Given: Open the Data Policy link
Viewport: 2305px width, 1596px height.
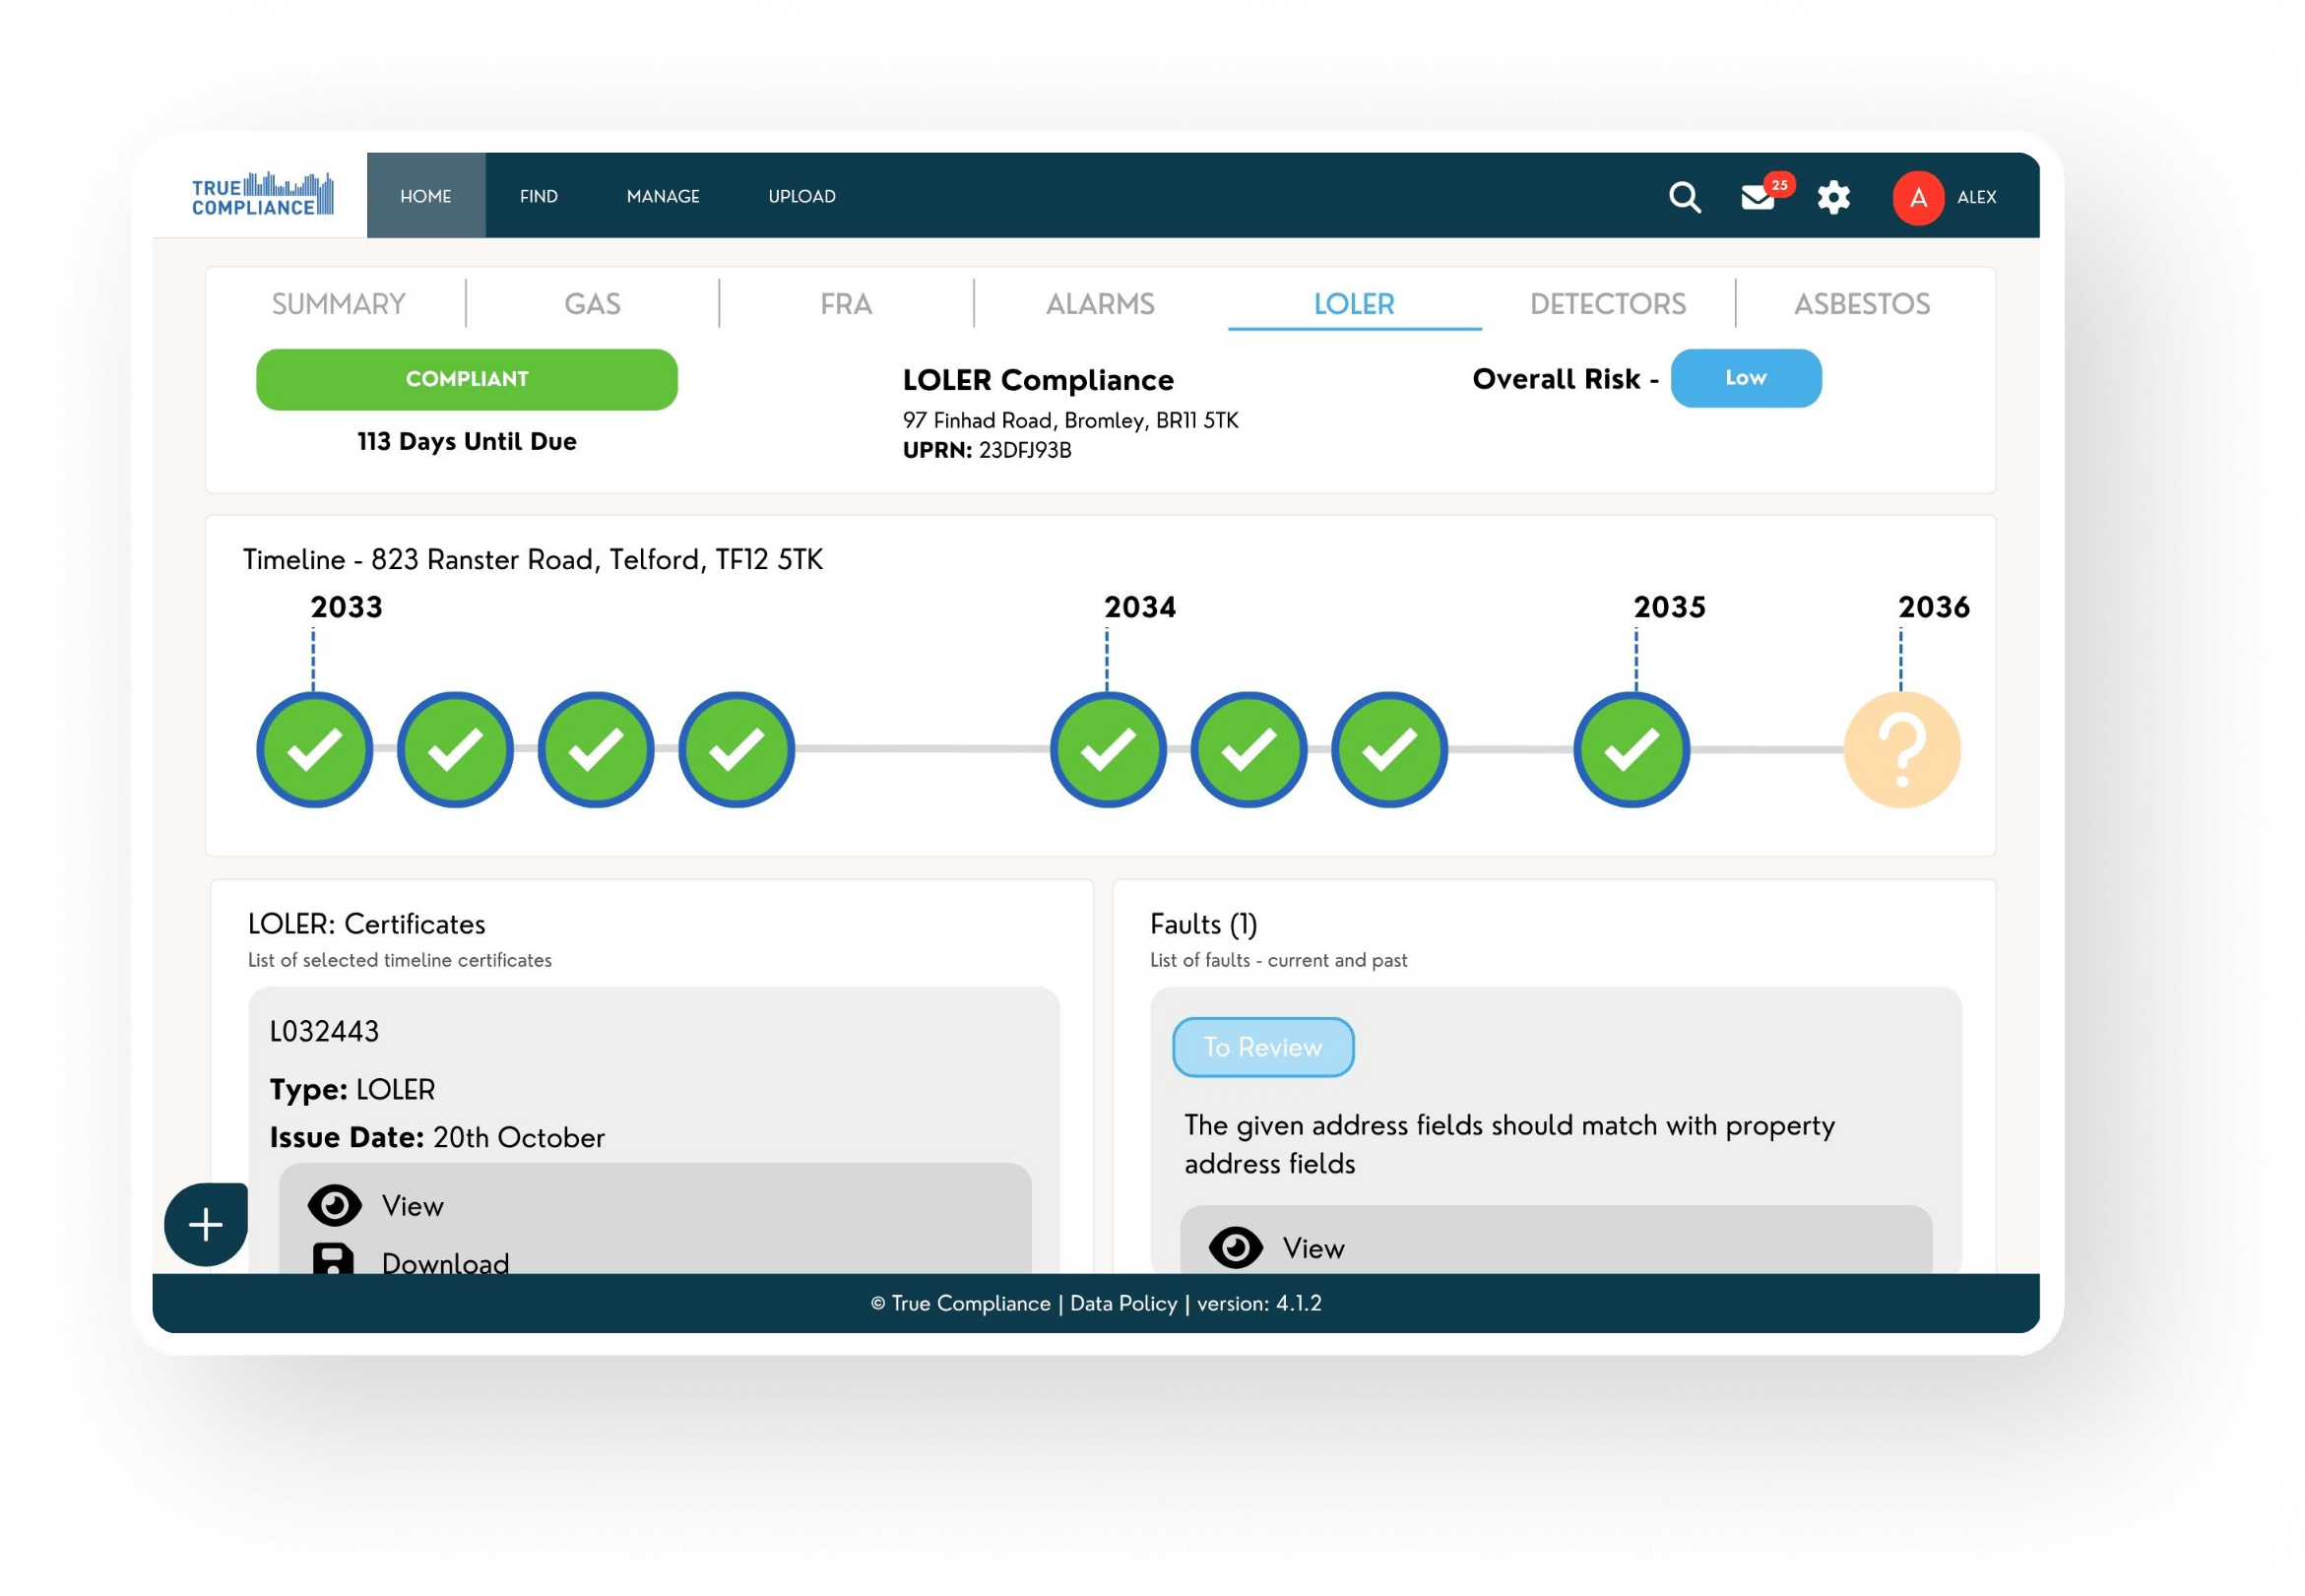Looking at the screenshot, I should point(1122,1303).
